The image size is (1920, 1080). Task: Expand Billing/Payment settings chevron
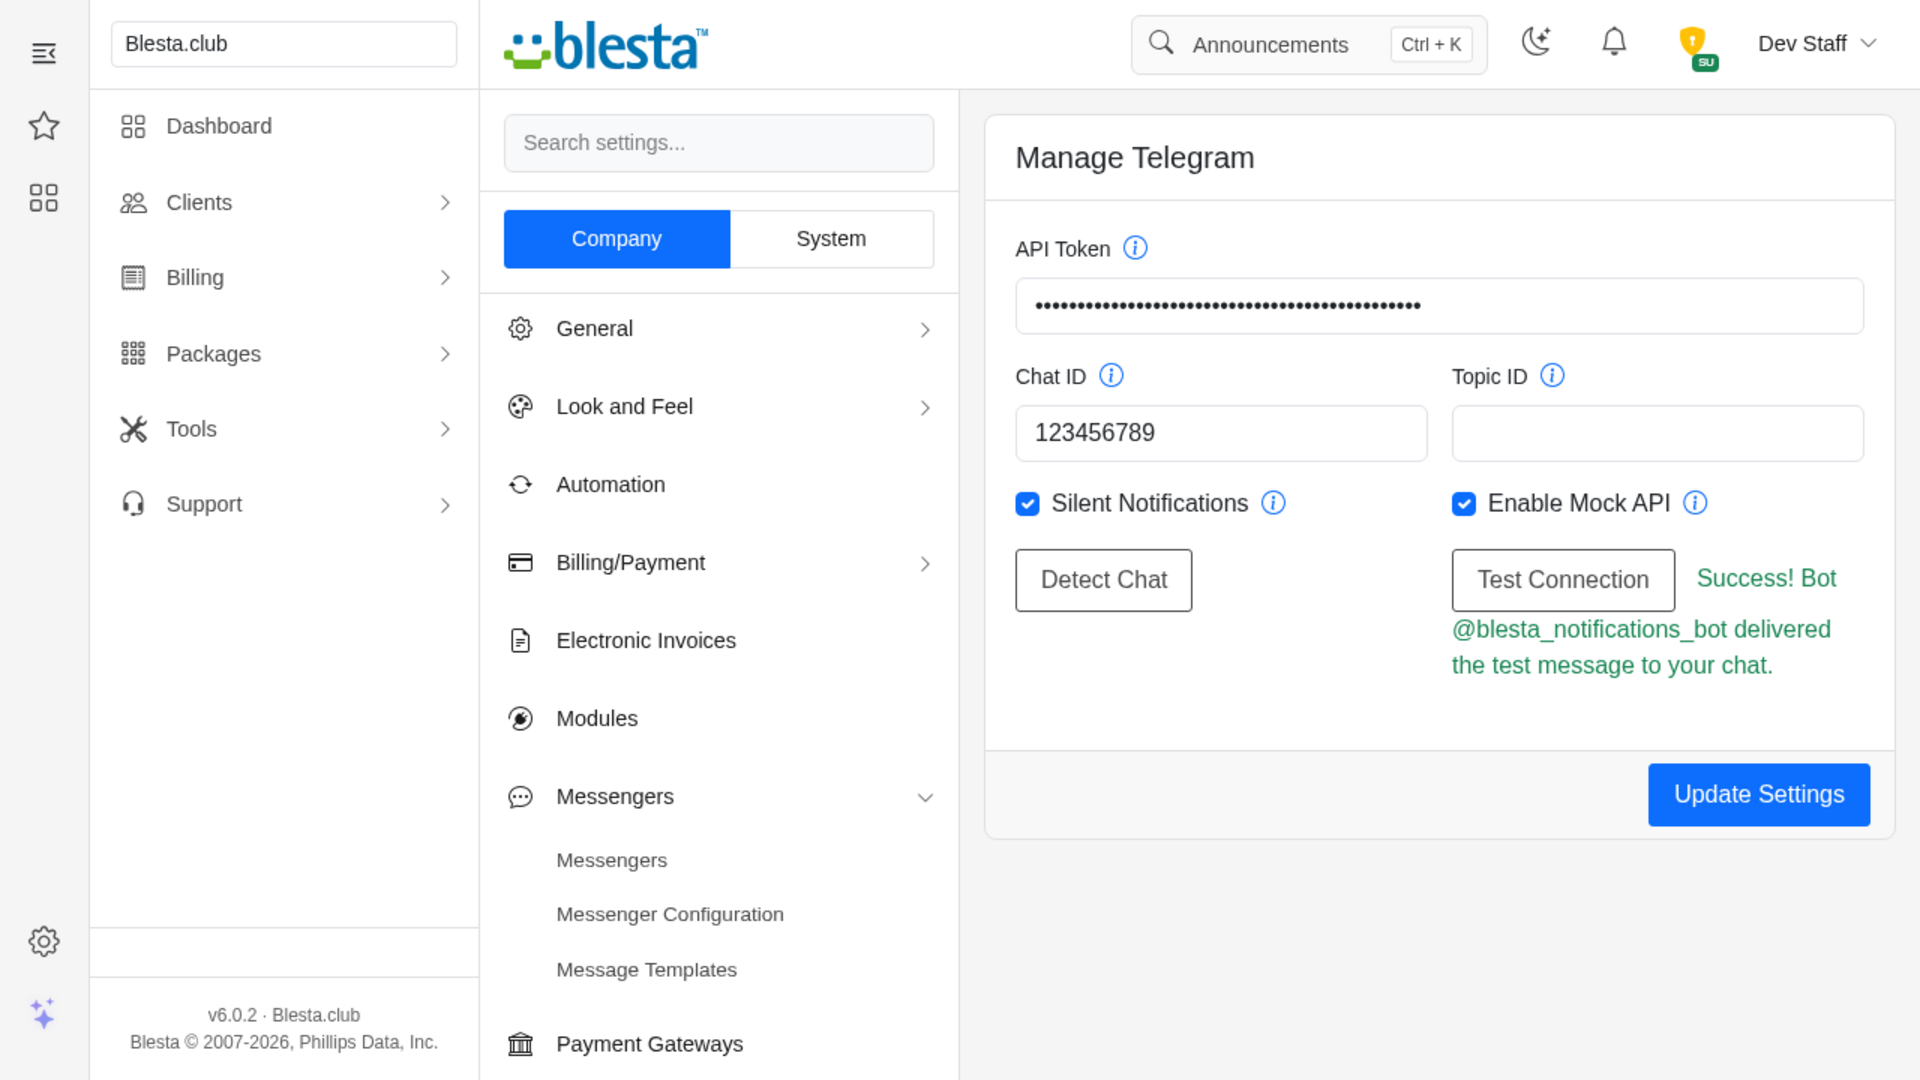pyautogui.click(x=925, y=564)
